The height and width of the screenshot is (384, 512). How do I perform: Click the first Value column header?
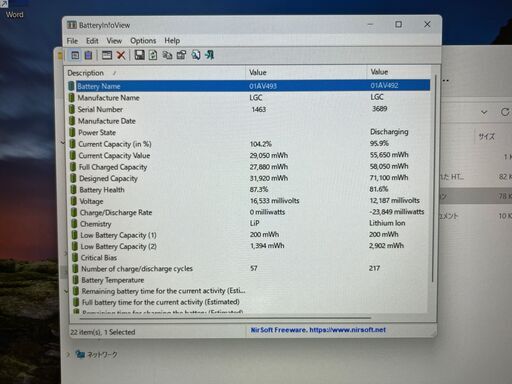(x=307, y=72)
